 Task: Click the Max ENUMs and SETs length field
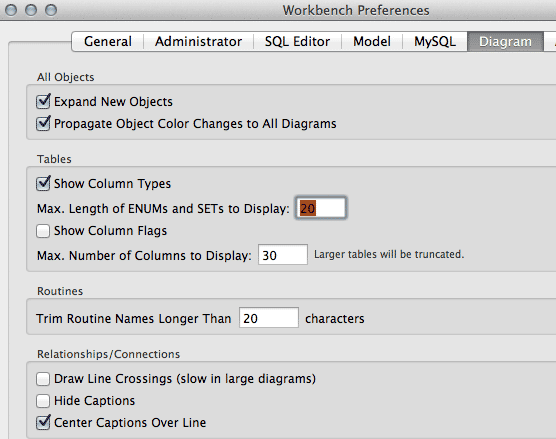[321, 208]
